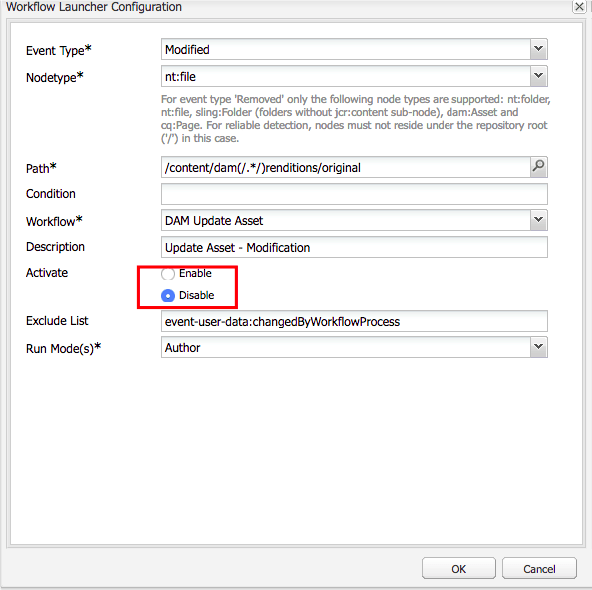Open the path browser magnifier icon
Screen dimensions: 592x590
tap(538, 167)
